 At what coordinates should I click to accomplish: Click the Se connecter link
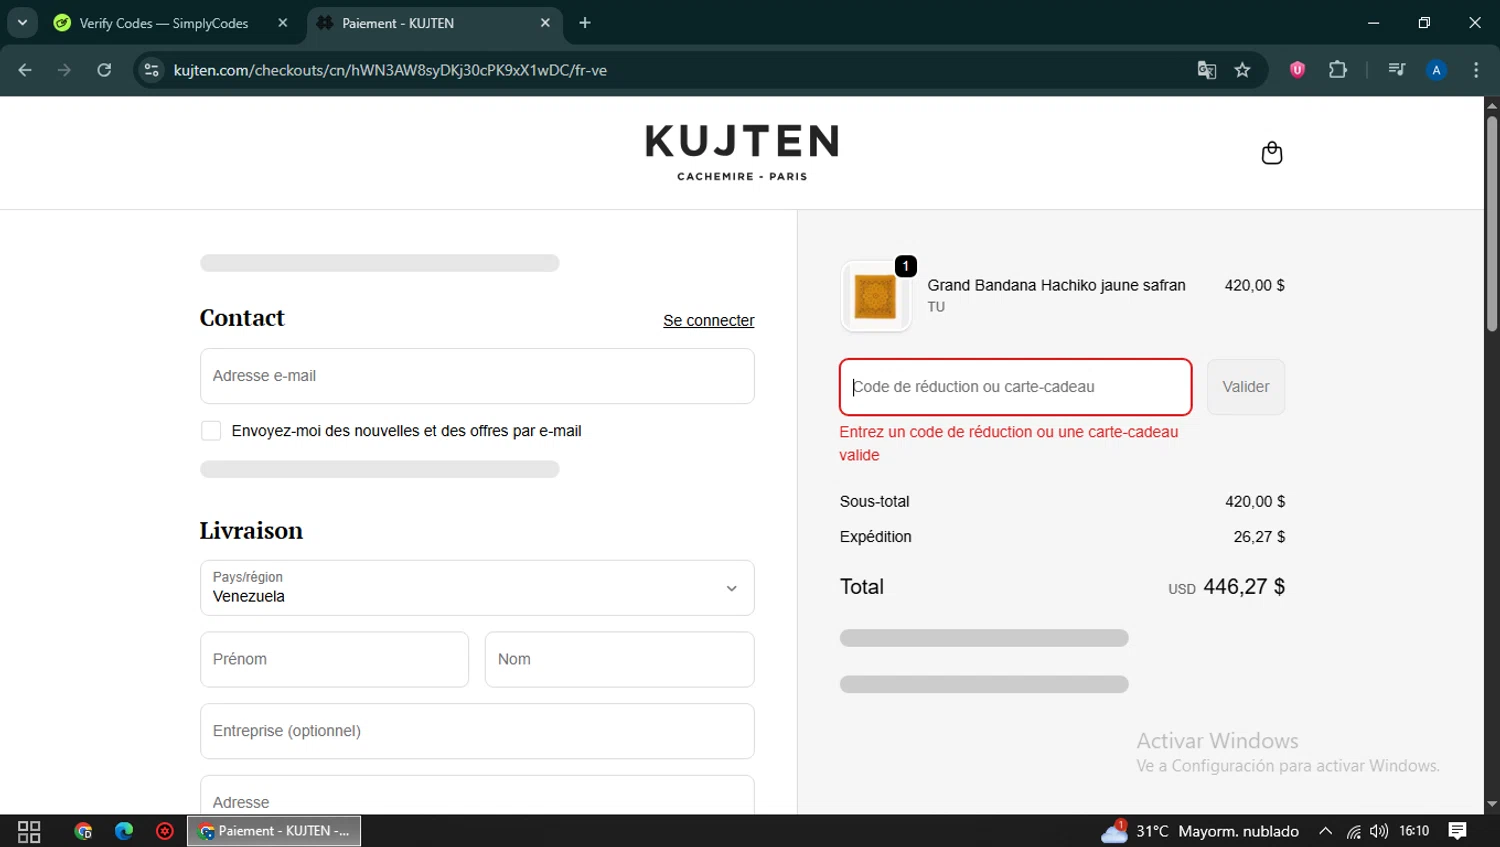coord(709,320)
